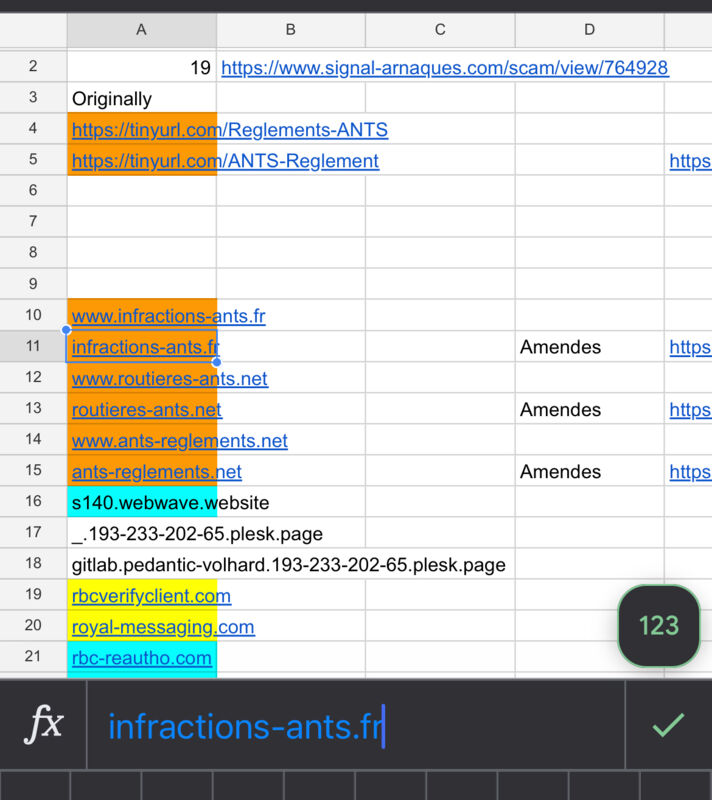Image resolution: width=712 pixels, height=800 pixels.
Task: Open the tinyurl Reglements-ANTS link
Action: pos(230,130)
